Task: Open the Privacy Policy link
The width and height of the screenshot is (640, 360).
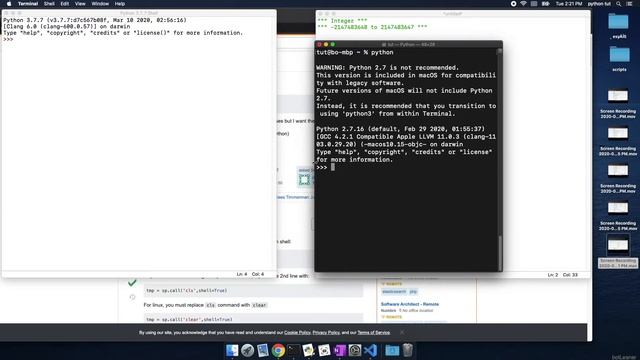Action: pyautogui.click(x=326, y=333)
